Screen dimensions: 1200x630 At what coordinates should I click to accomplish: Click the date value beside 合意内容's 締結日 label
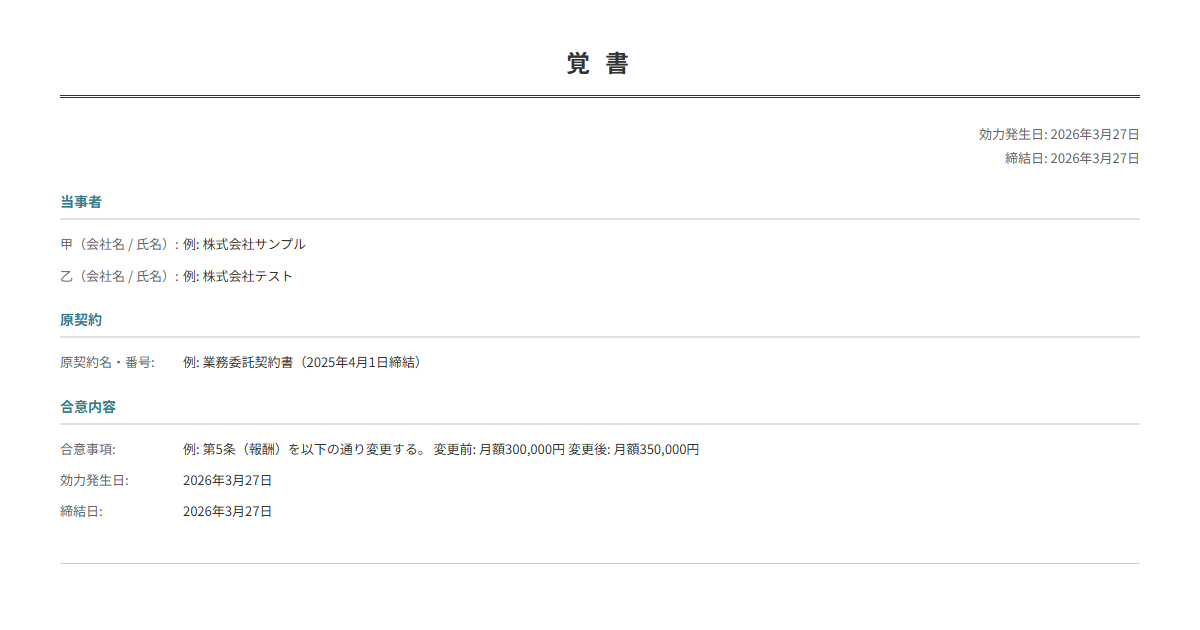tap(227, 512)
